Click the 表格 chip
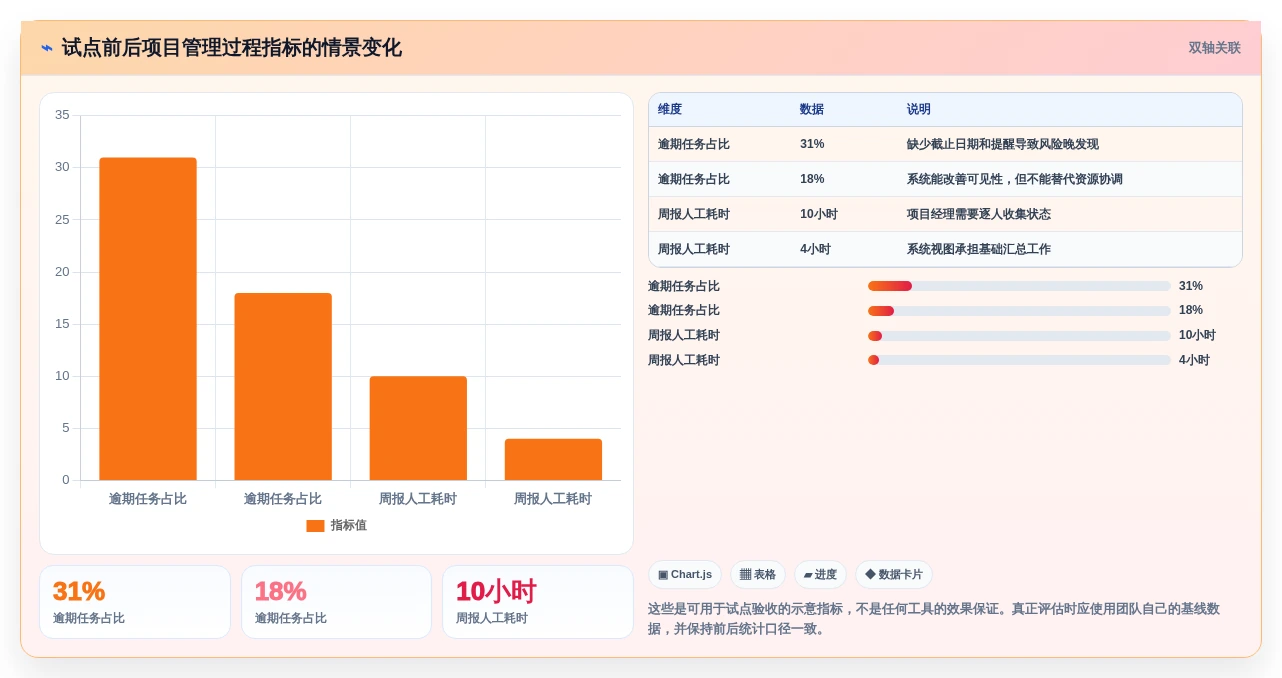The width and height of the screenshot is (1282, 678). click(758, 575)
